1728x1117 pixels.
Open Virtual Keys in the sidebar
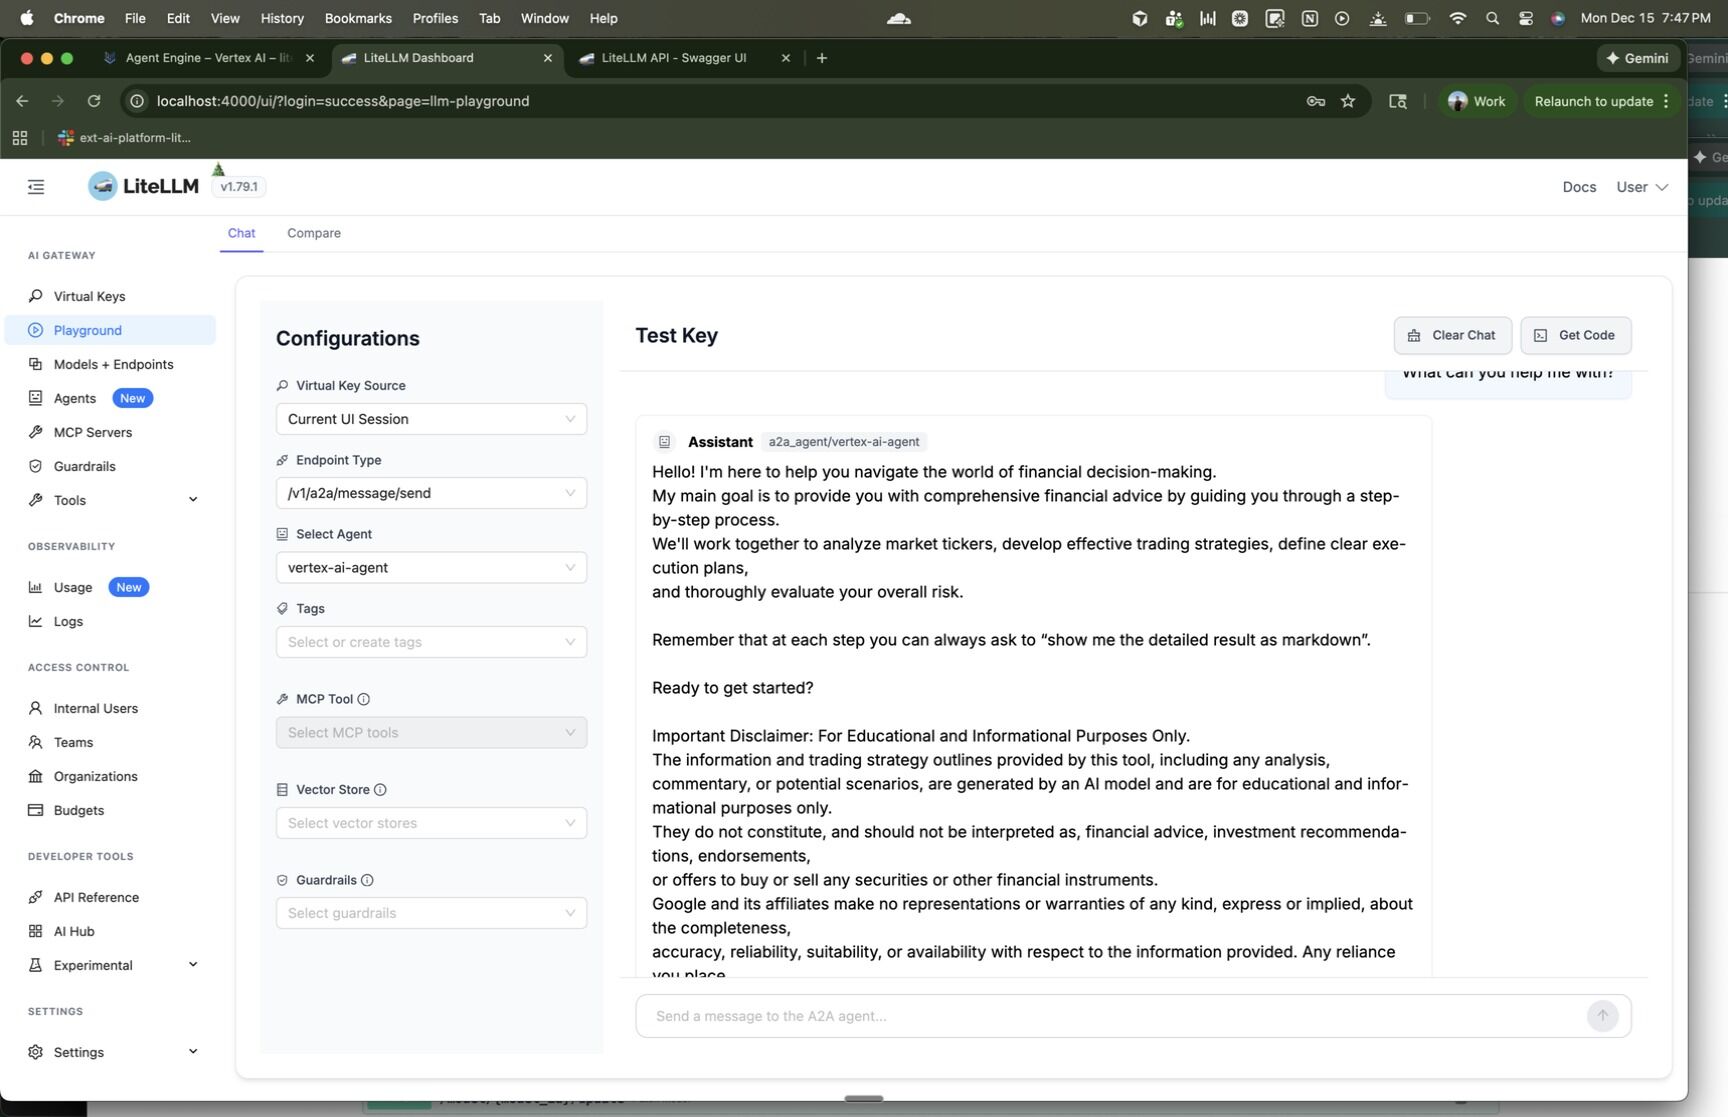point(89,296)
